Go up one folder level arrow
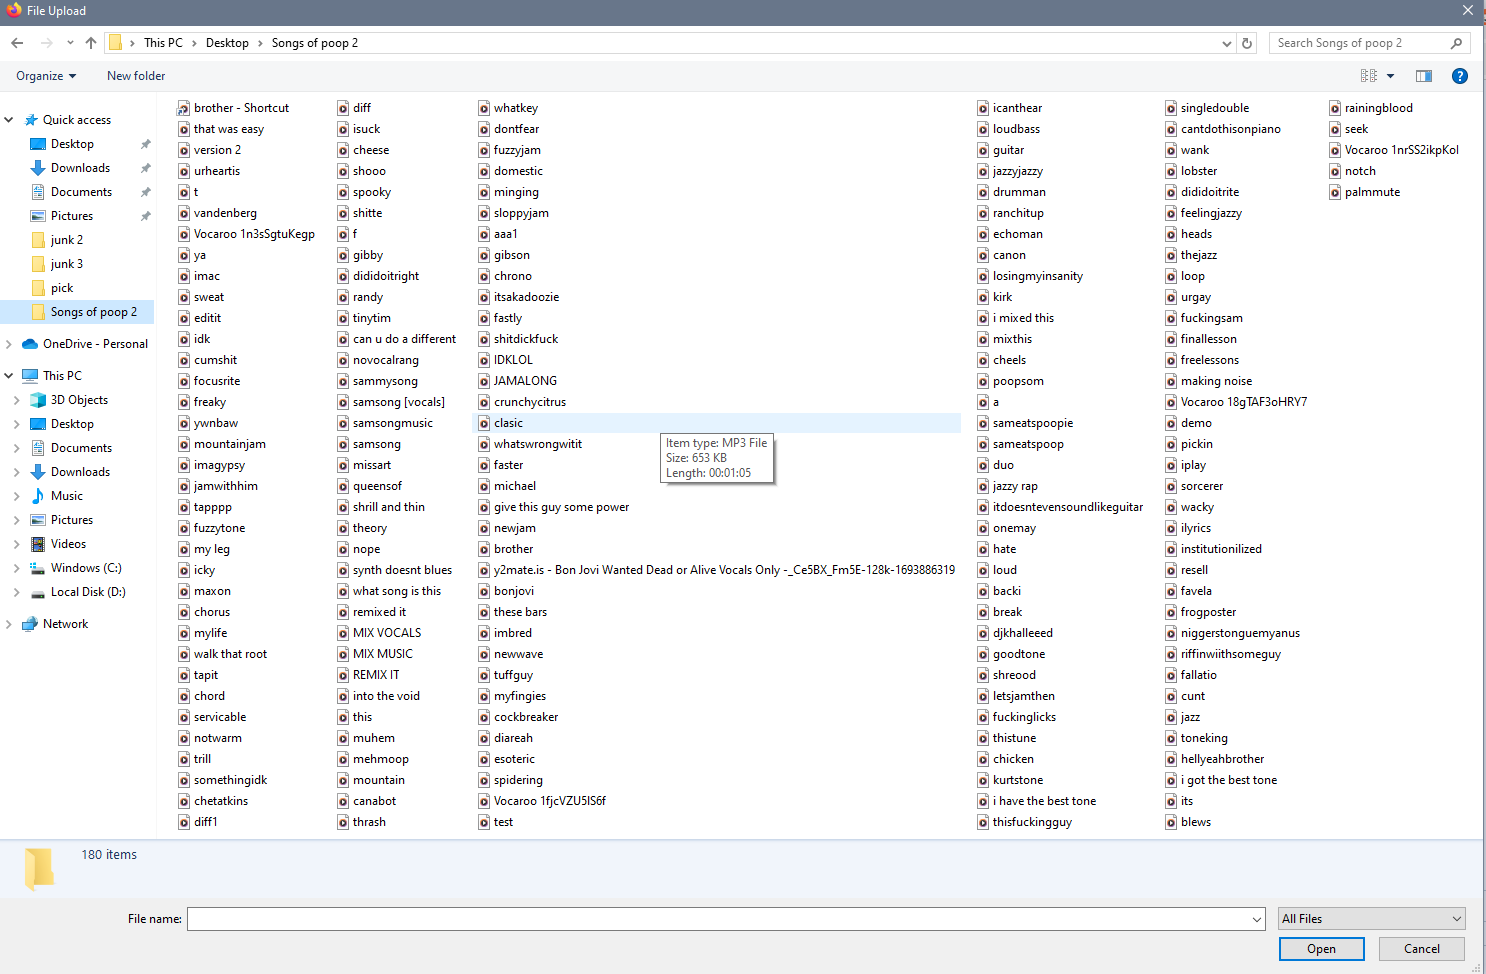 [x=91, y=43]
